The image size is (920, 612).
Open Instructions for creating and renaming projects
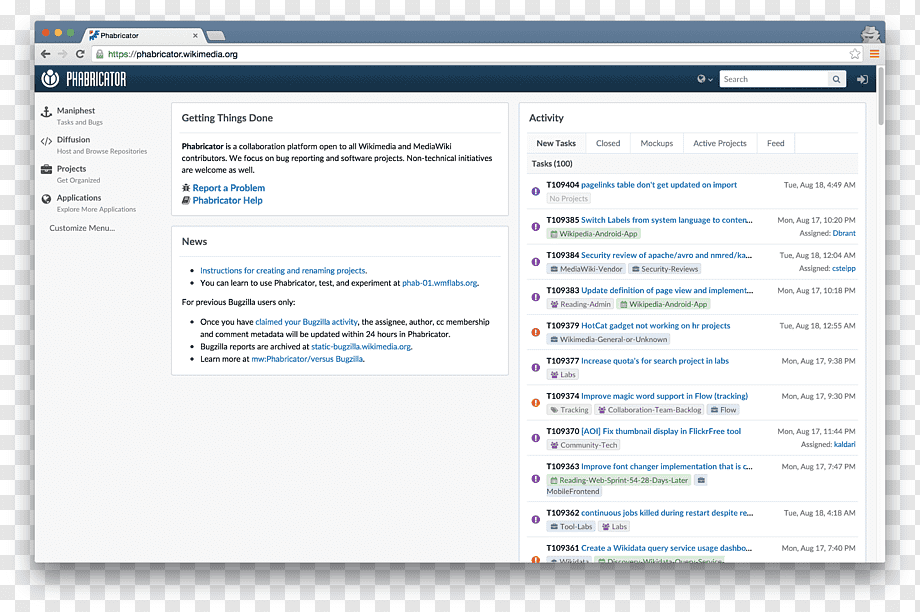click(x=283, y=271)
